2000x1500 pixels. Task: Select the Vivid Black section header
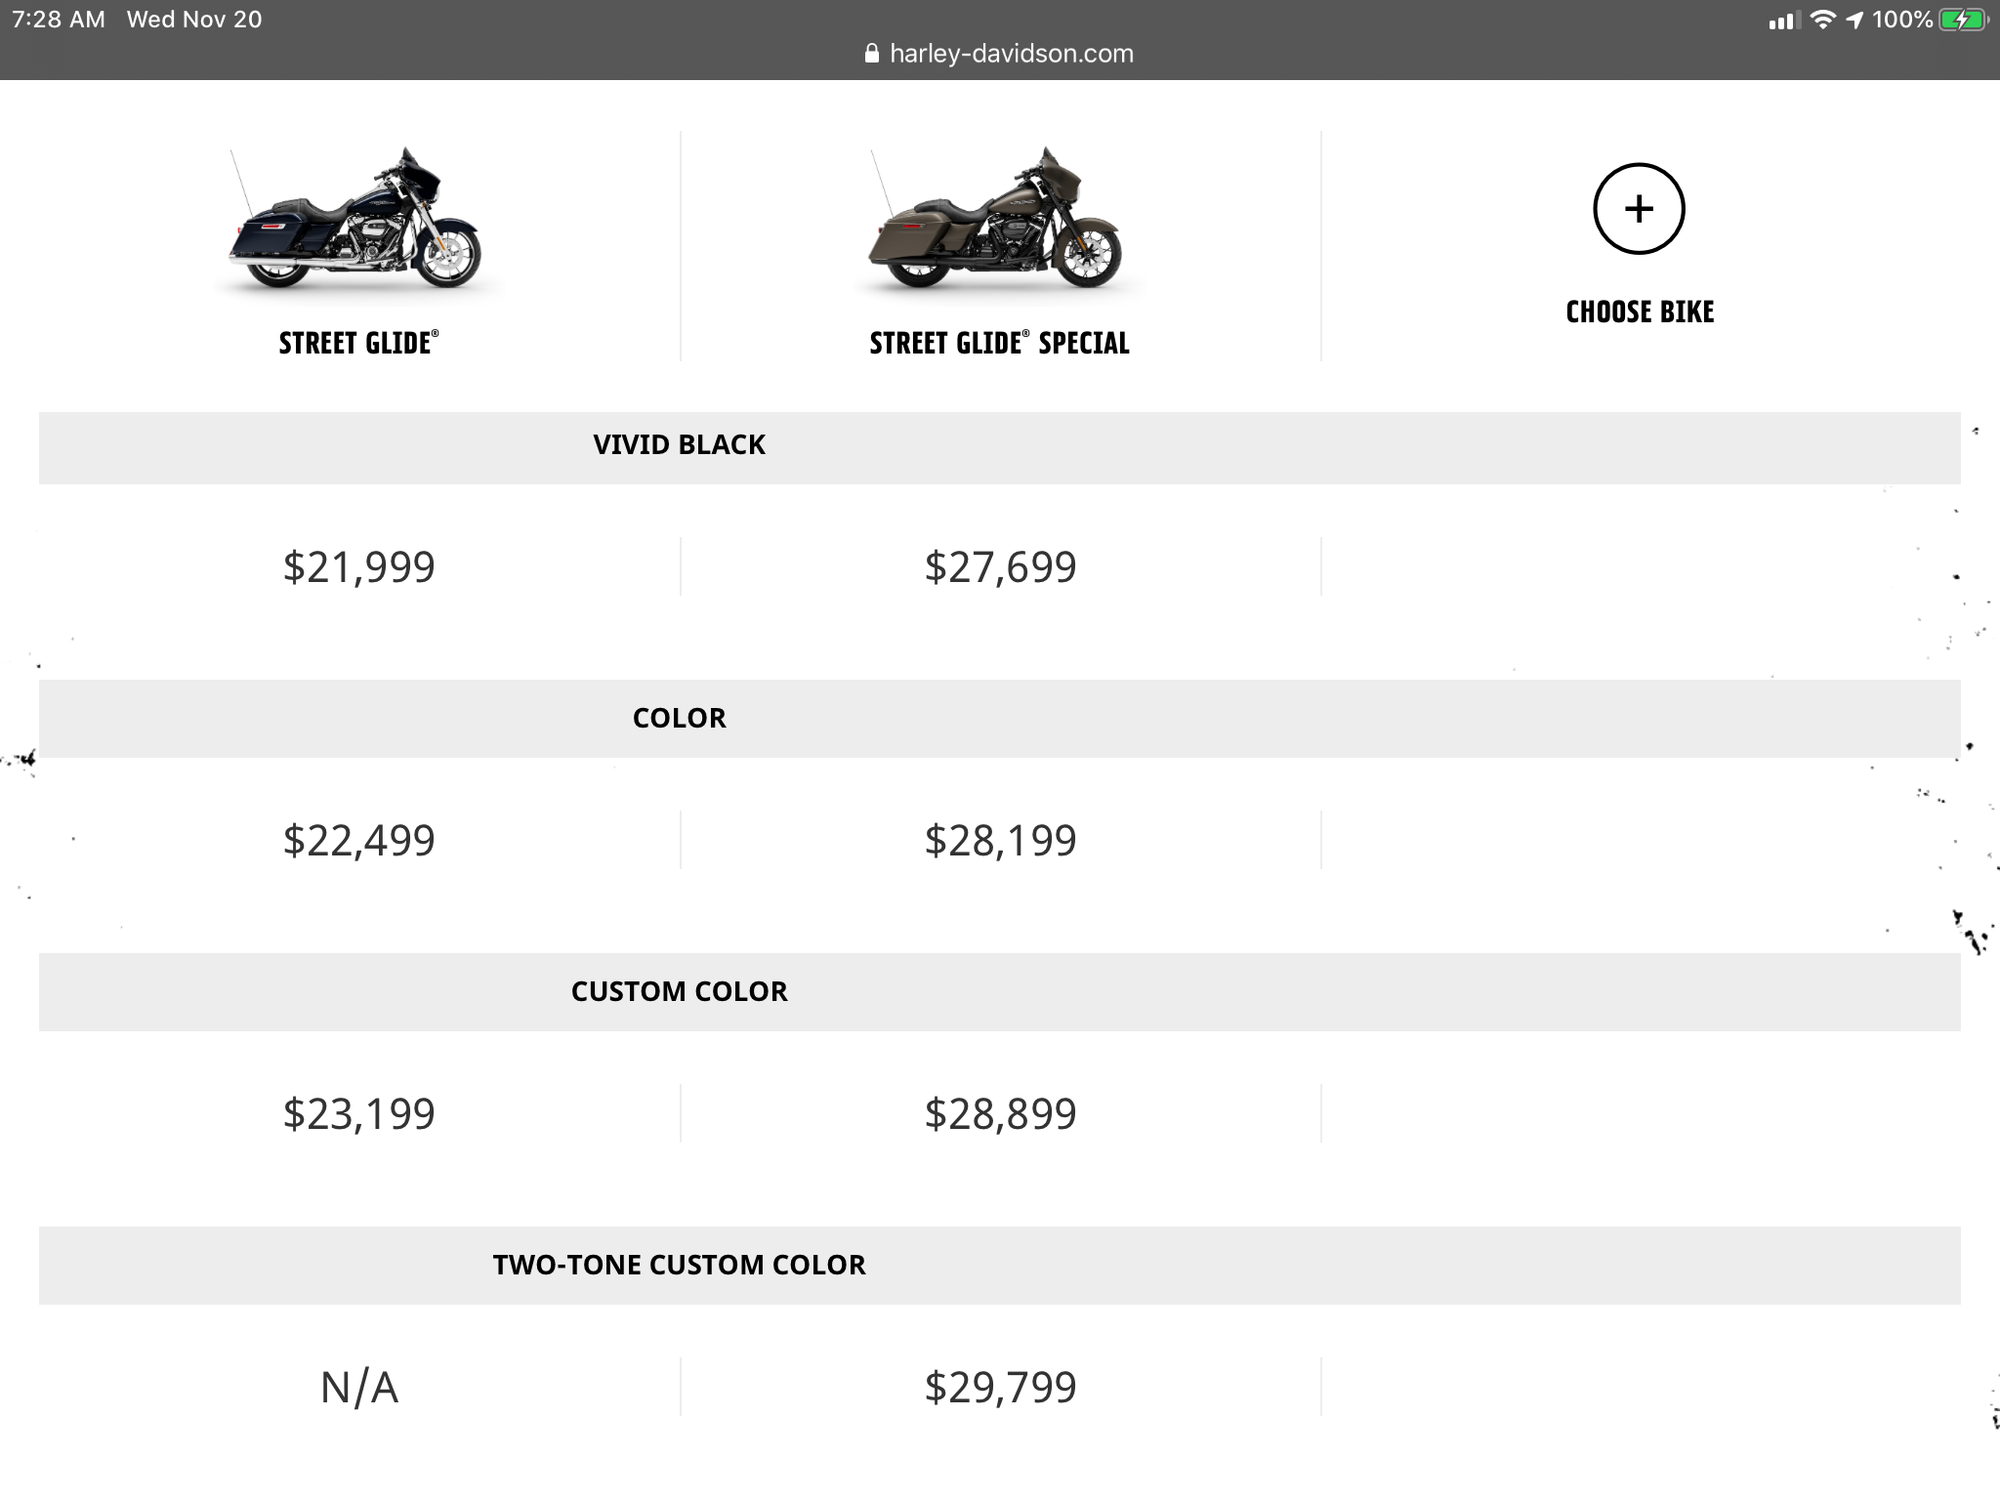click(x=679, y=445)
